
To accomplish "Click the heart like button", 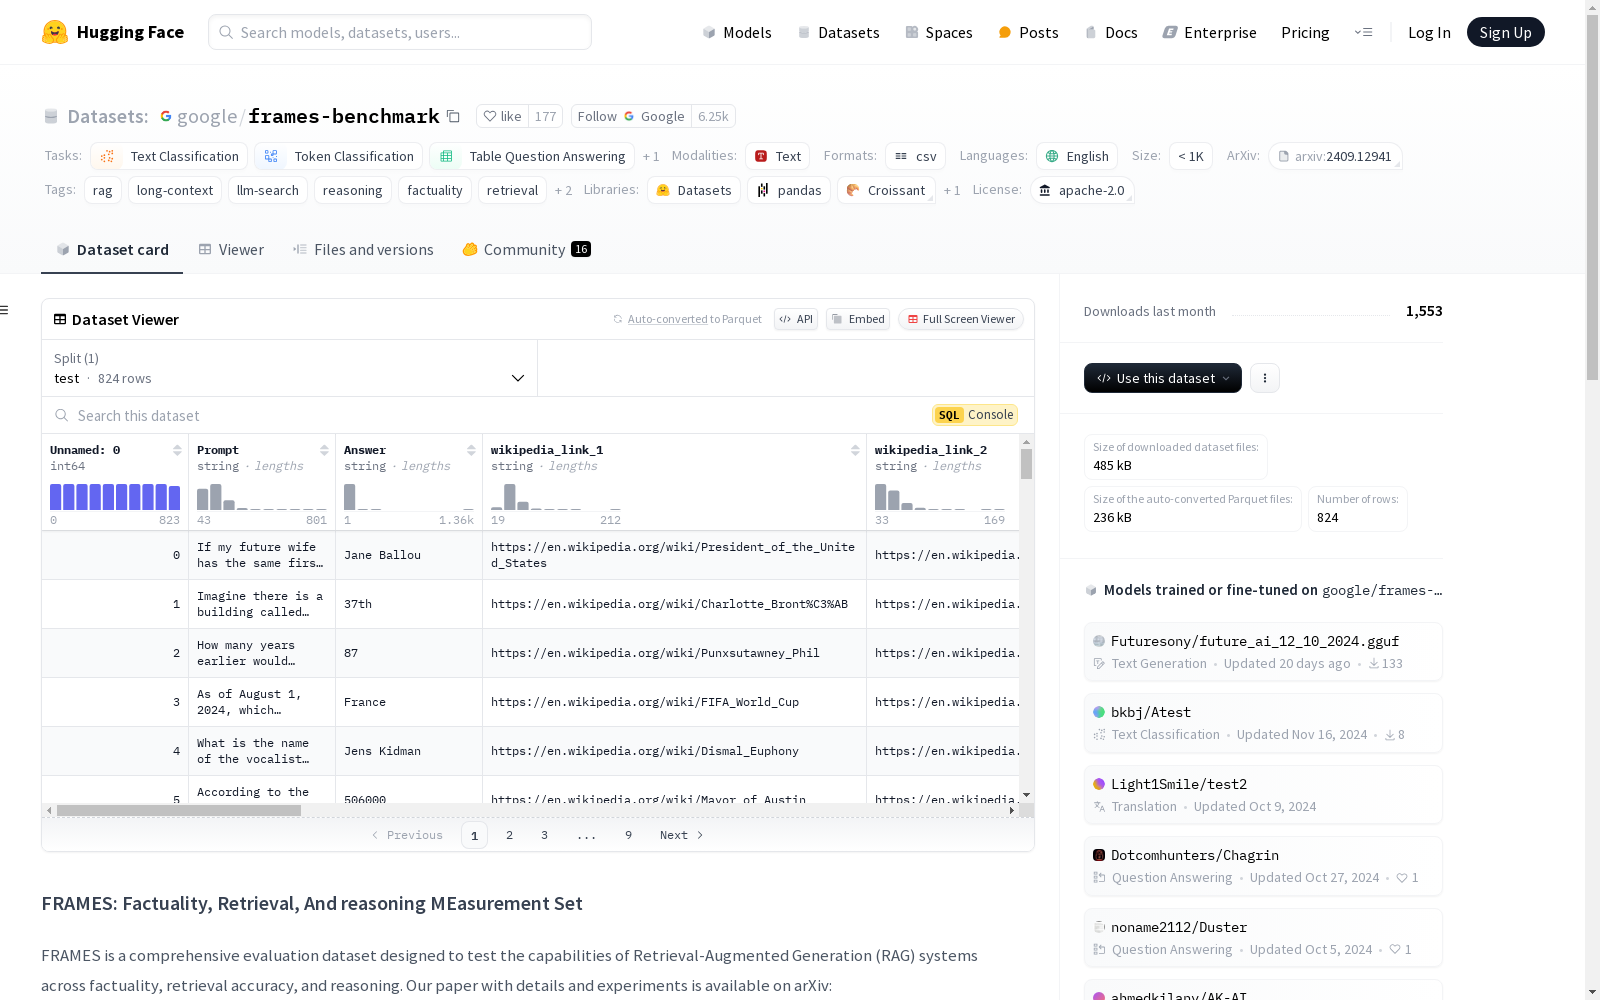I will tap(502, 116).
